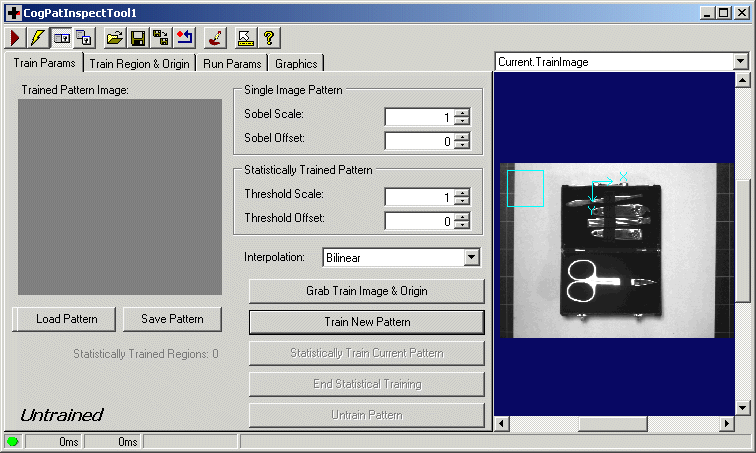The width and height of the screenshot is (756, 453).
Task: Increase Threshold Offset with up arrow
Action: (x=462, y=217)
